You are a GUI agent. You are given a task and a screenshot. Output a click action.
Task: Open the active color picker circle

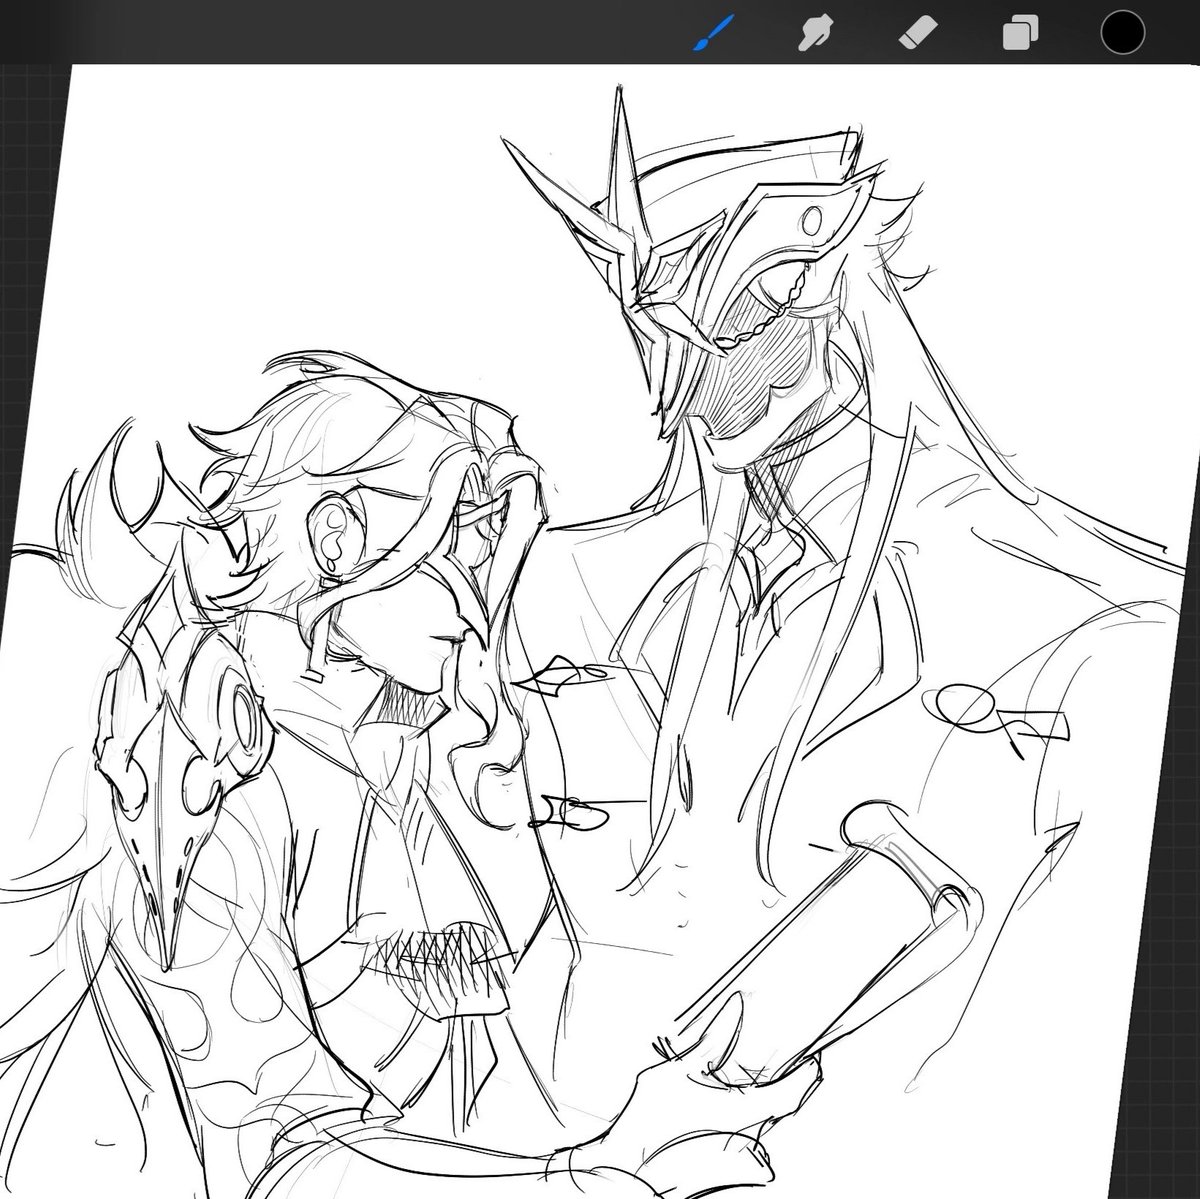click(x=1121, y=33)
